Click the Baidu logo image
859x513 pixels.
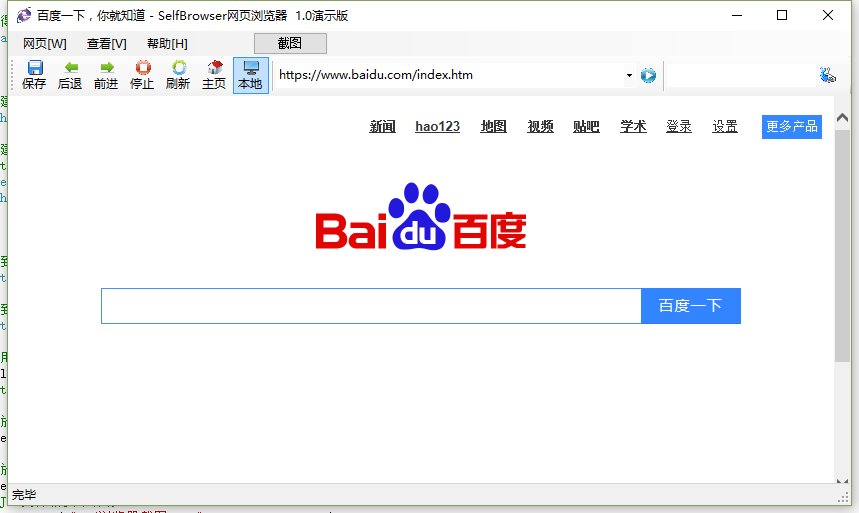(x=421, y=216)
